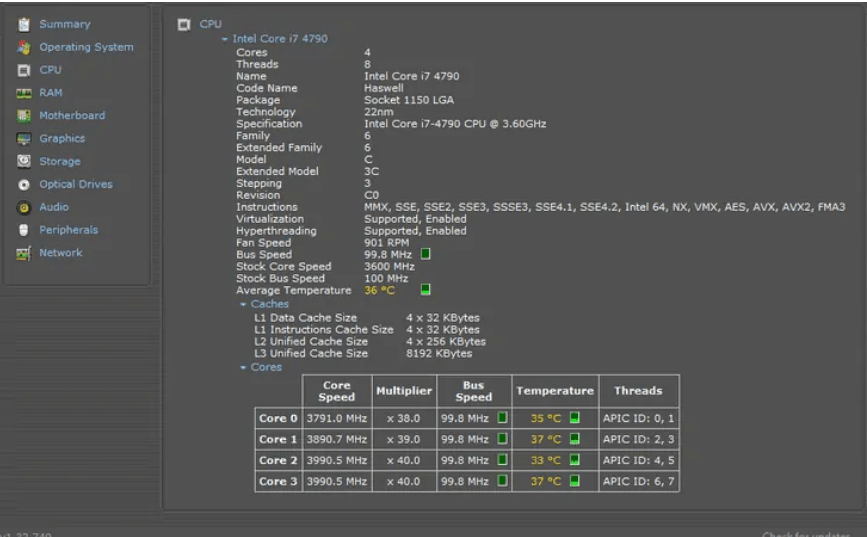Click Core 2 bus speed tray icon
Viewport: 867px width, 537px height.
click(502, 460)
